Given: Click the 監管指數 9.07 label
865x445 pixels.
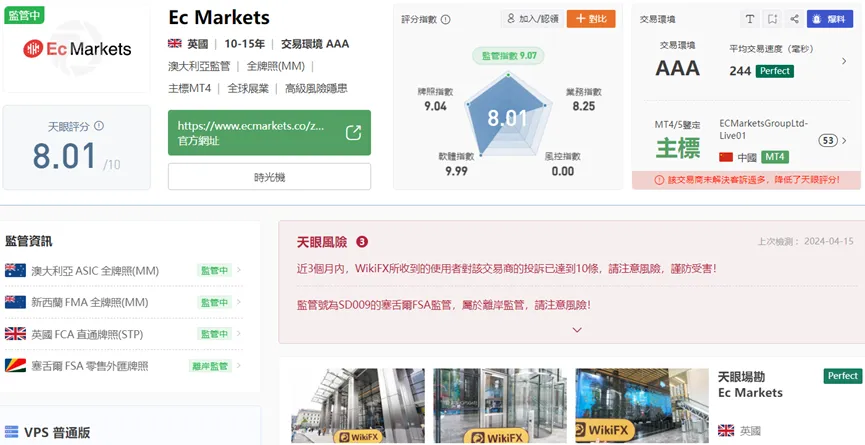Looking at the screenshot, I should pyautogui.click(x=509, y=56).
